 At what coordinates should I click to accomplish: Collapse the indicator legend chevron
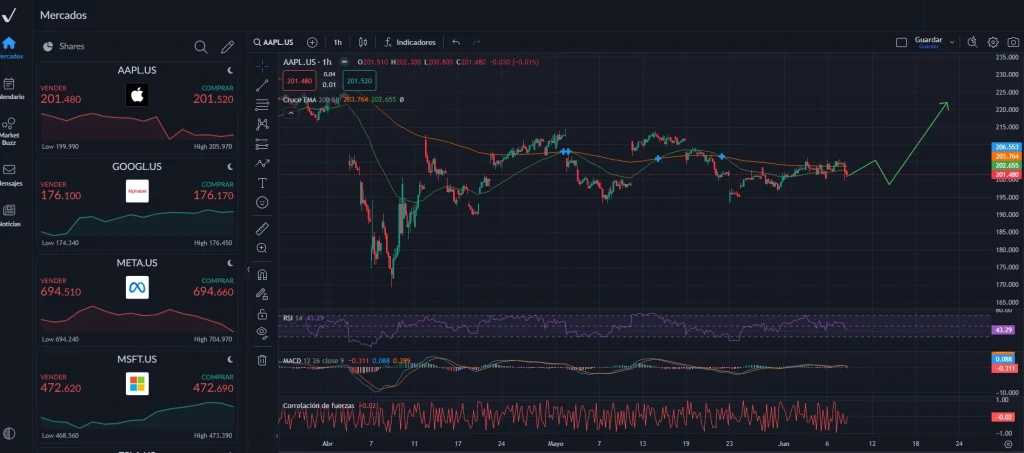coord(291,113)
